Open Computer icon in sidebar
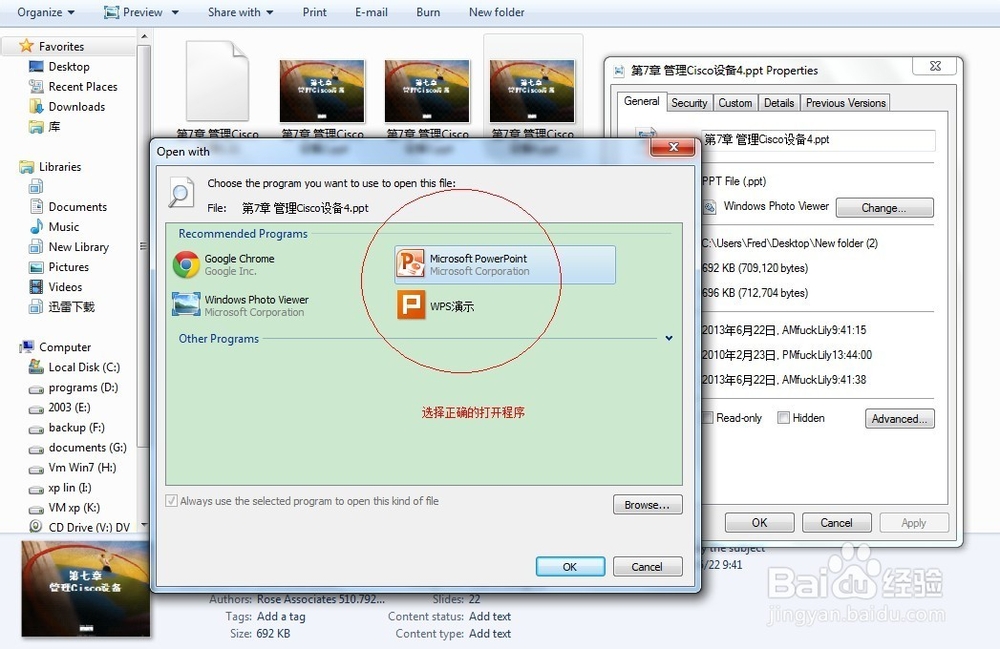This screenshot has height=649, width=1000. (26, 347)
